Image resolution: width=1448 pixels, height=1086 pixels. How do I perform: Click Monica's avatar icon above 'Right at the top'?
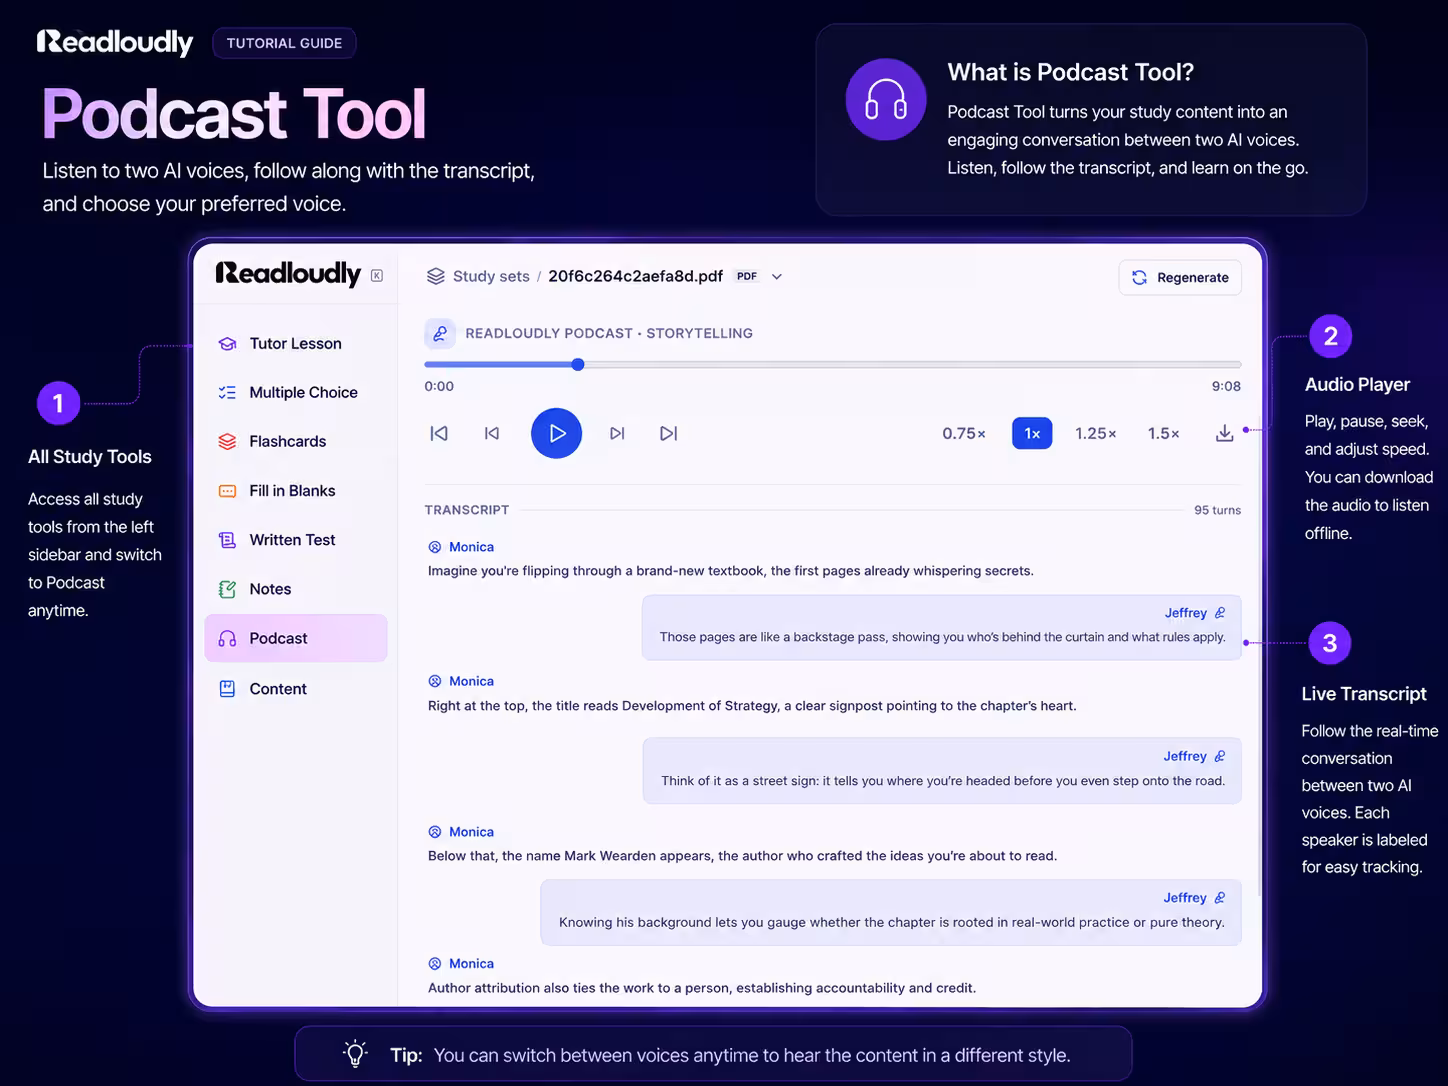(435, 681)
